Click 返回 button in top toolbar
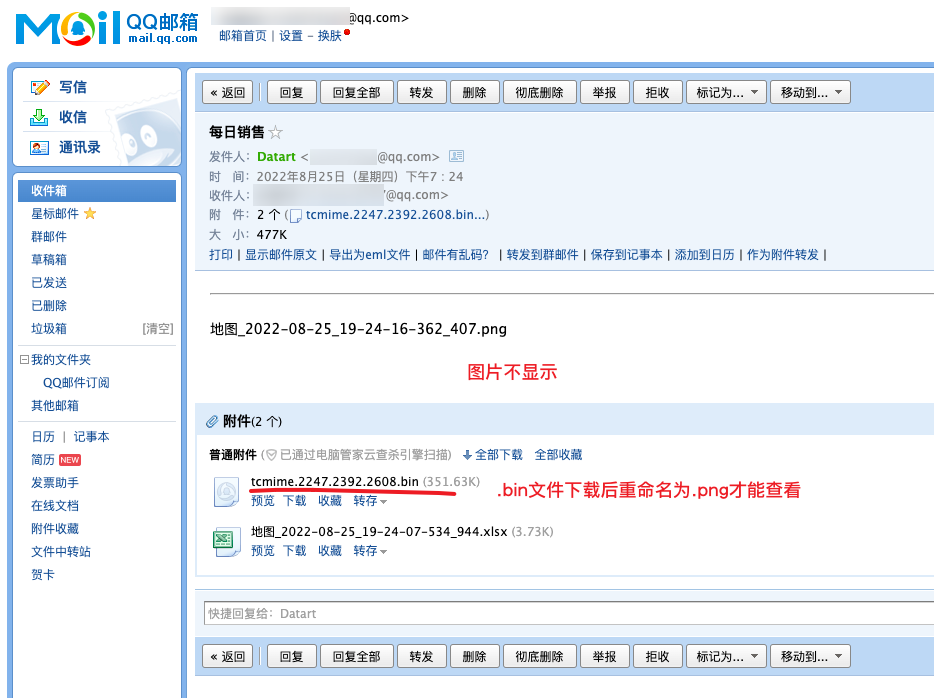 click(x=228, y=92)
